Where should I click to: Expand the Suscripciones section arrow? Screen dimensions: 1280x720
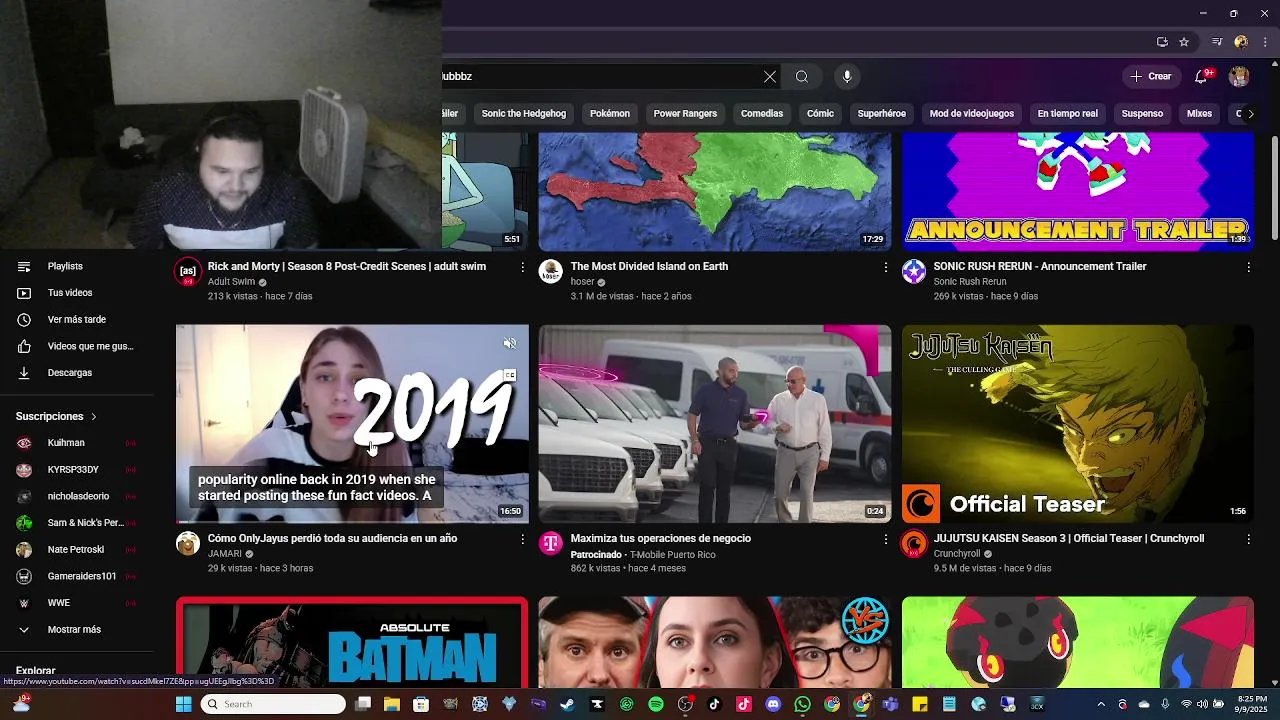coord(94,416)
